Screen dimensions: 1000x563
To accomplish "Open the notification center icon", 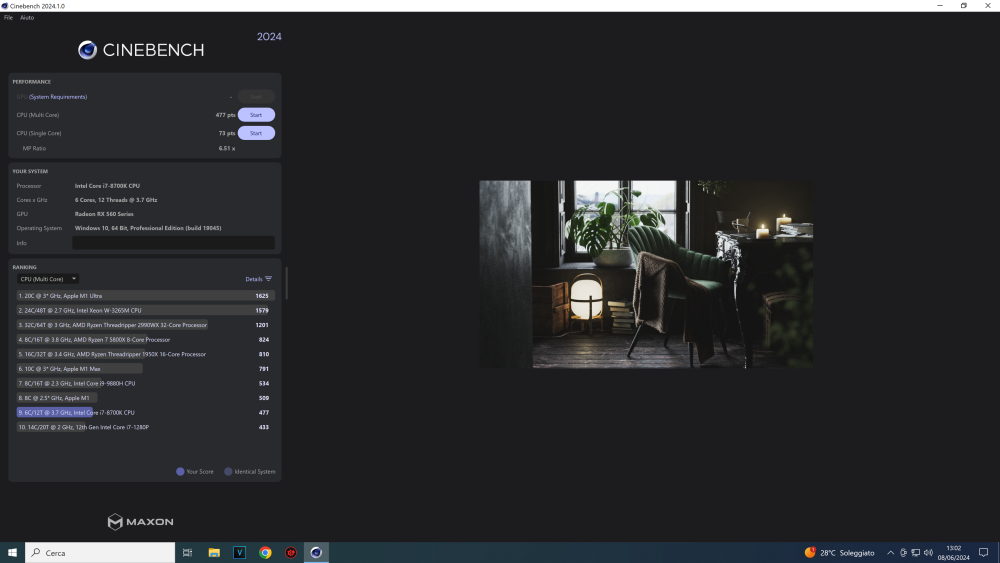I will pos(983,553).
